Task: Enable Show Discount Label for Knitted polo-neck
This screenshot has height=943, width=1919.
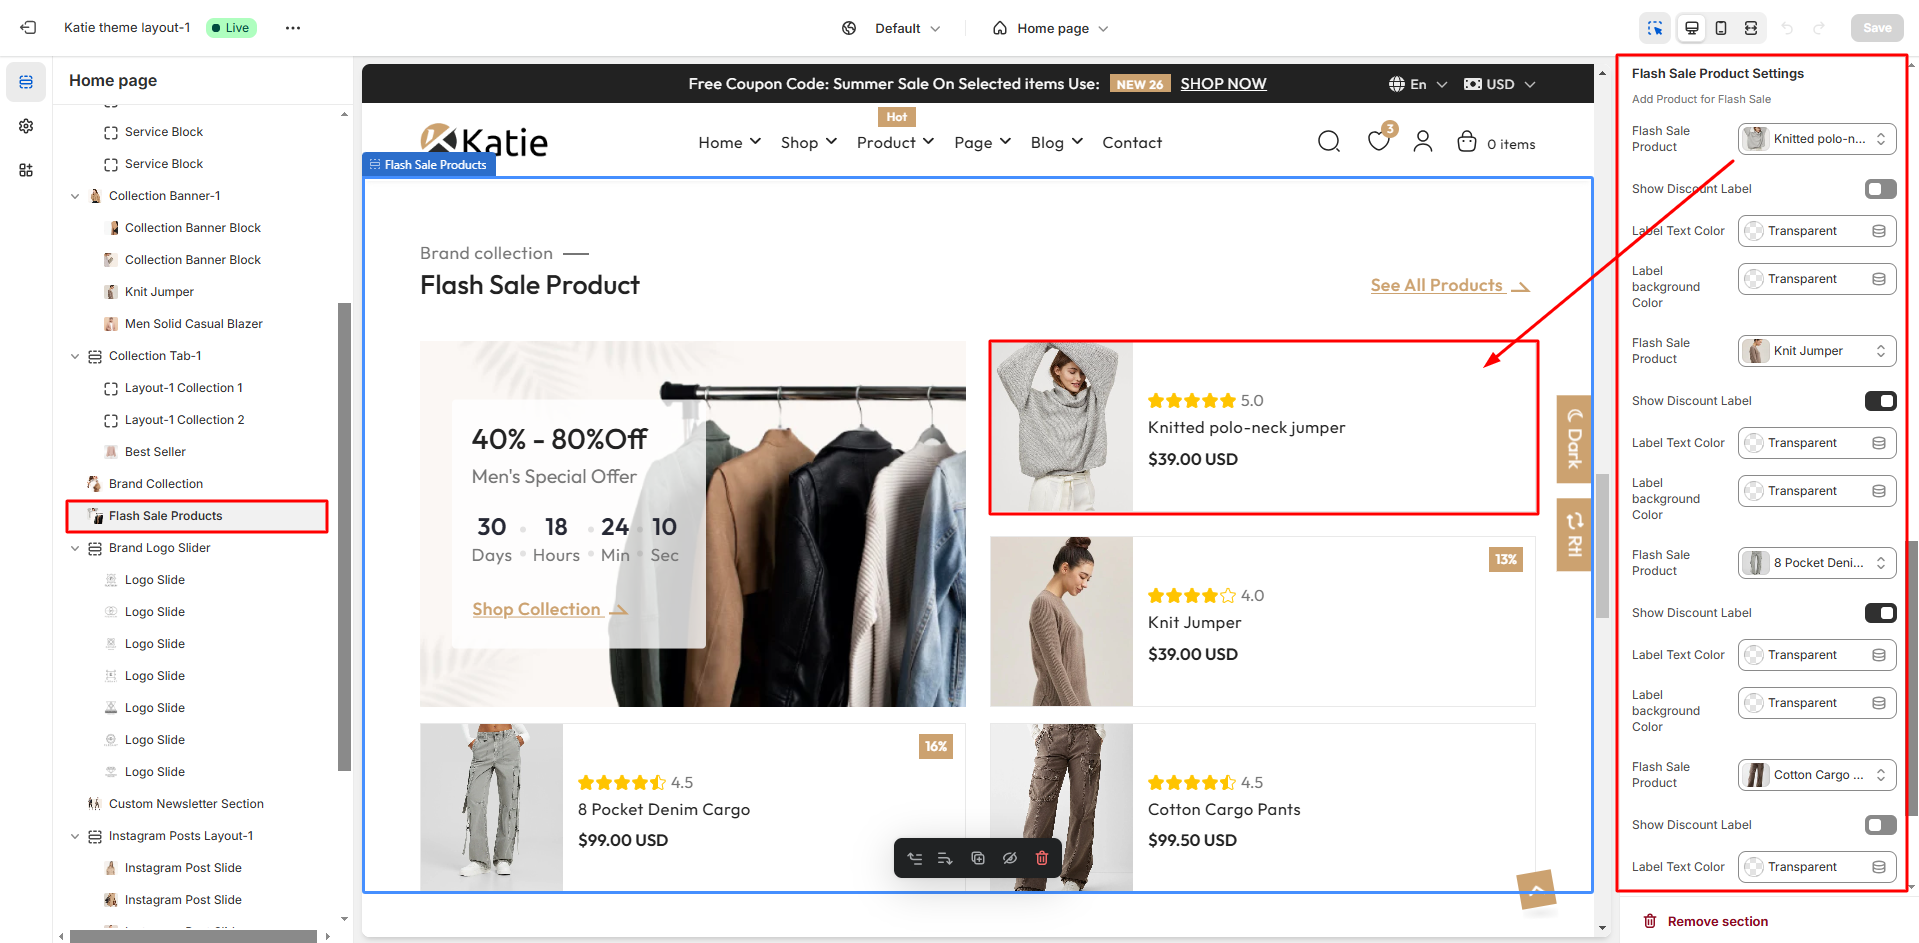Action: [x=1880, y=189]
